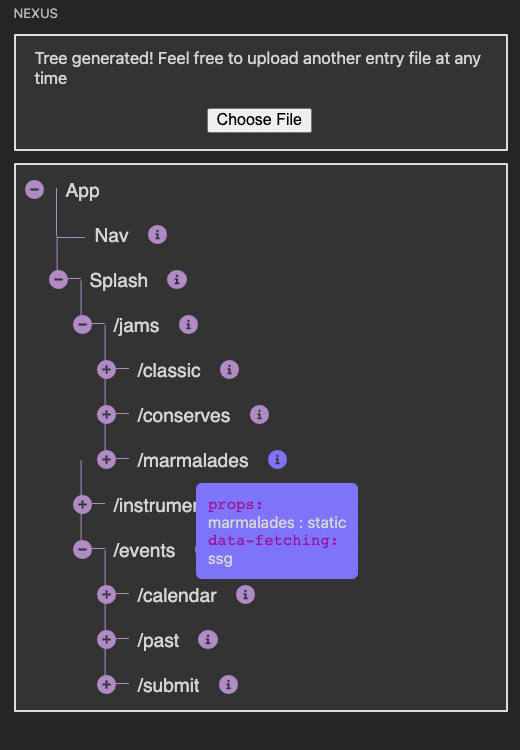Click the NEXUS panel title

click(x=36, y=13)
